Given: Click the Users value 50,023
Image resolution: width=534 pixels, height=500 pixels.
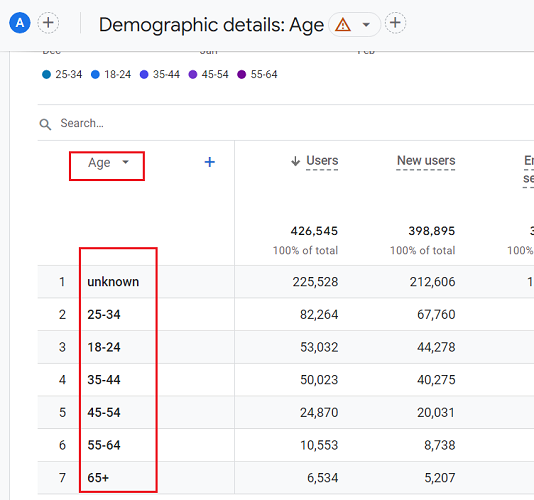Looking at the screenshot, I should pos(319,380).
